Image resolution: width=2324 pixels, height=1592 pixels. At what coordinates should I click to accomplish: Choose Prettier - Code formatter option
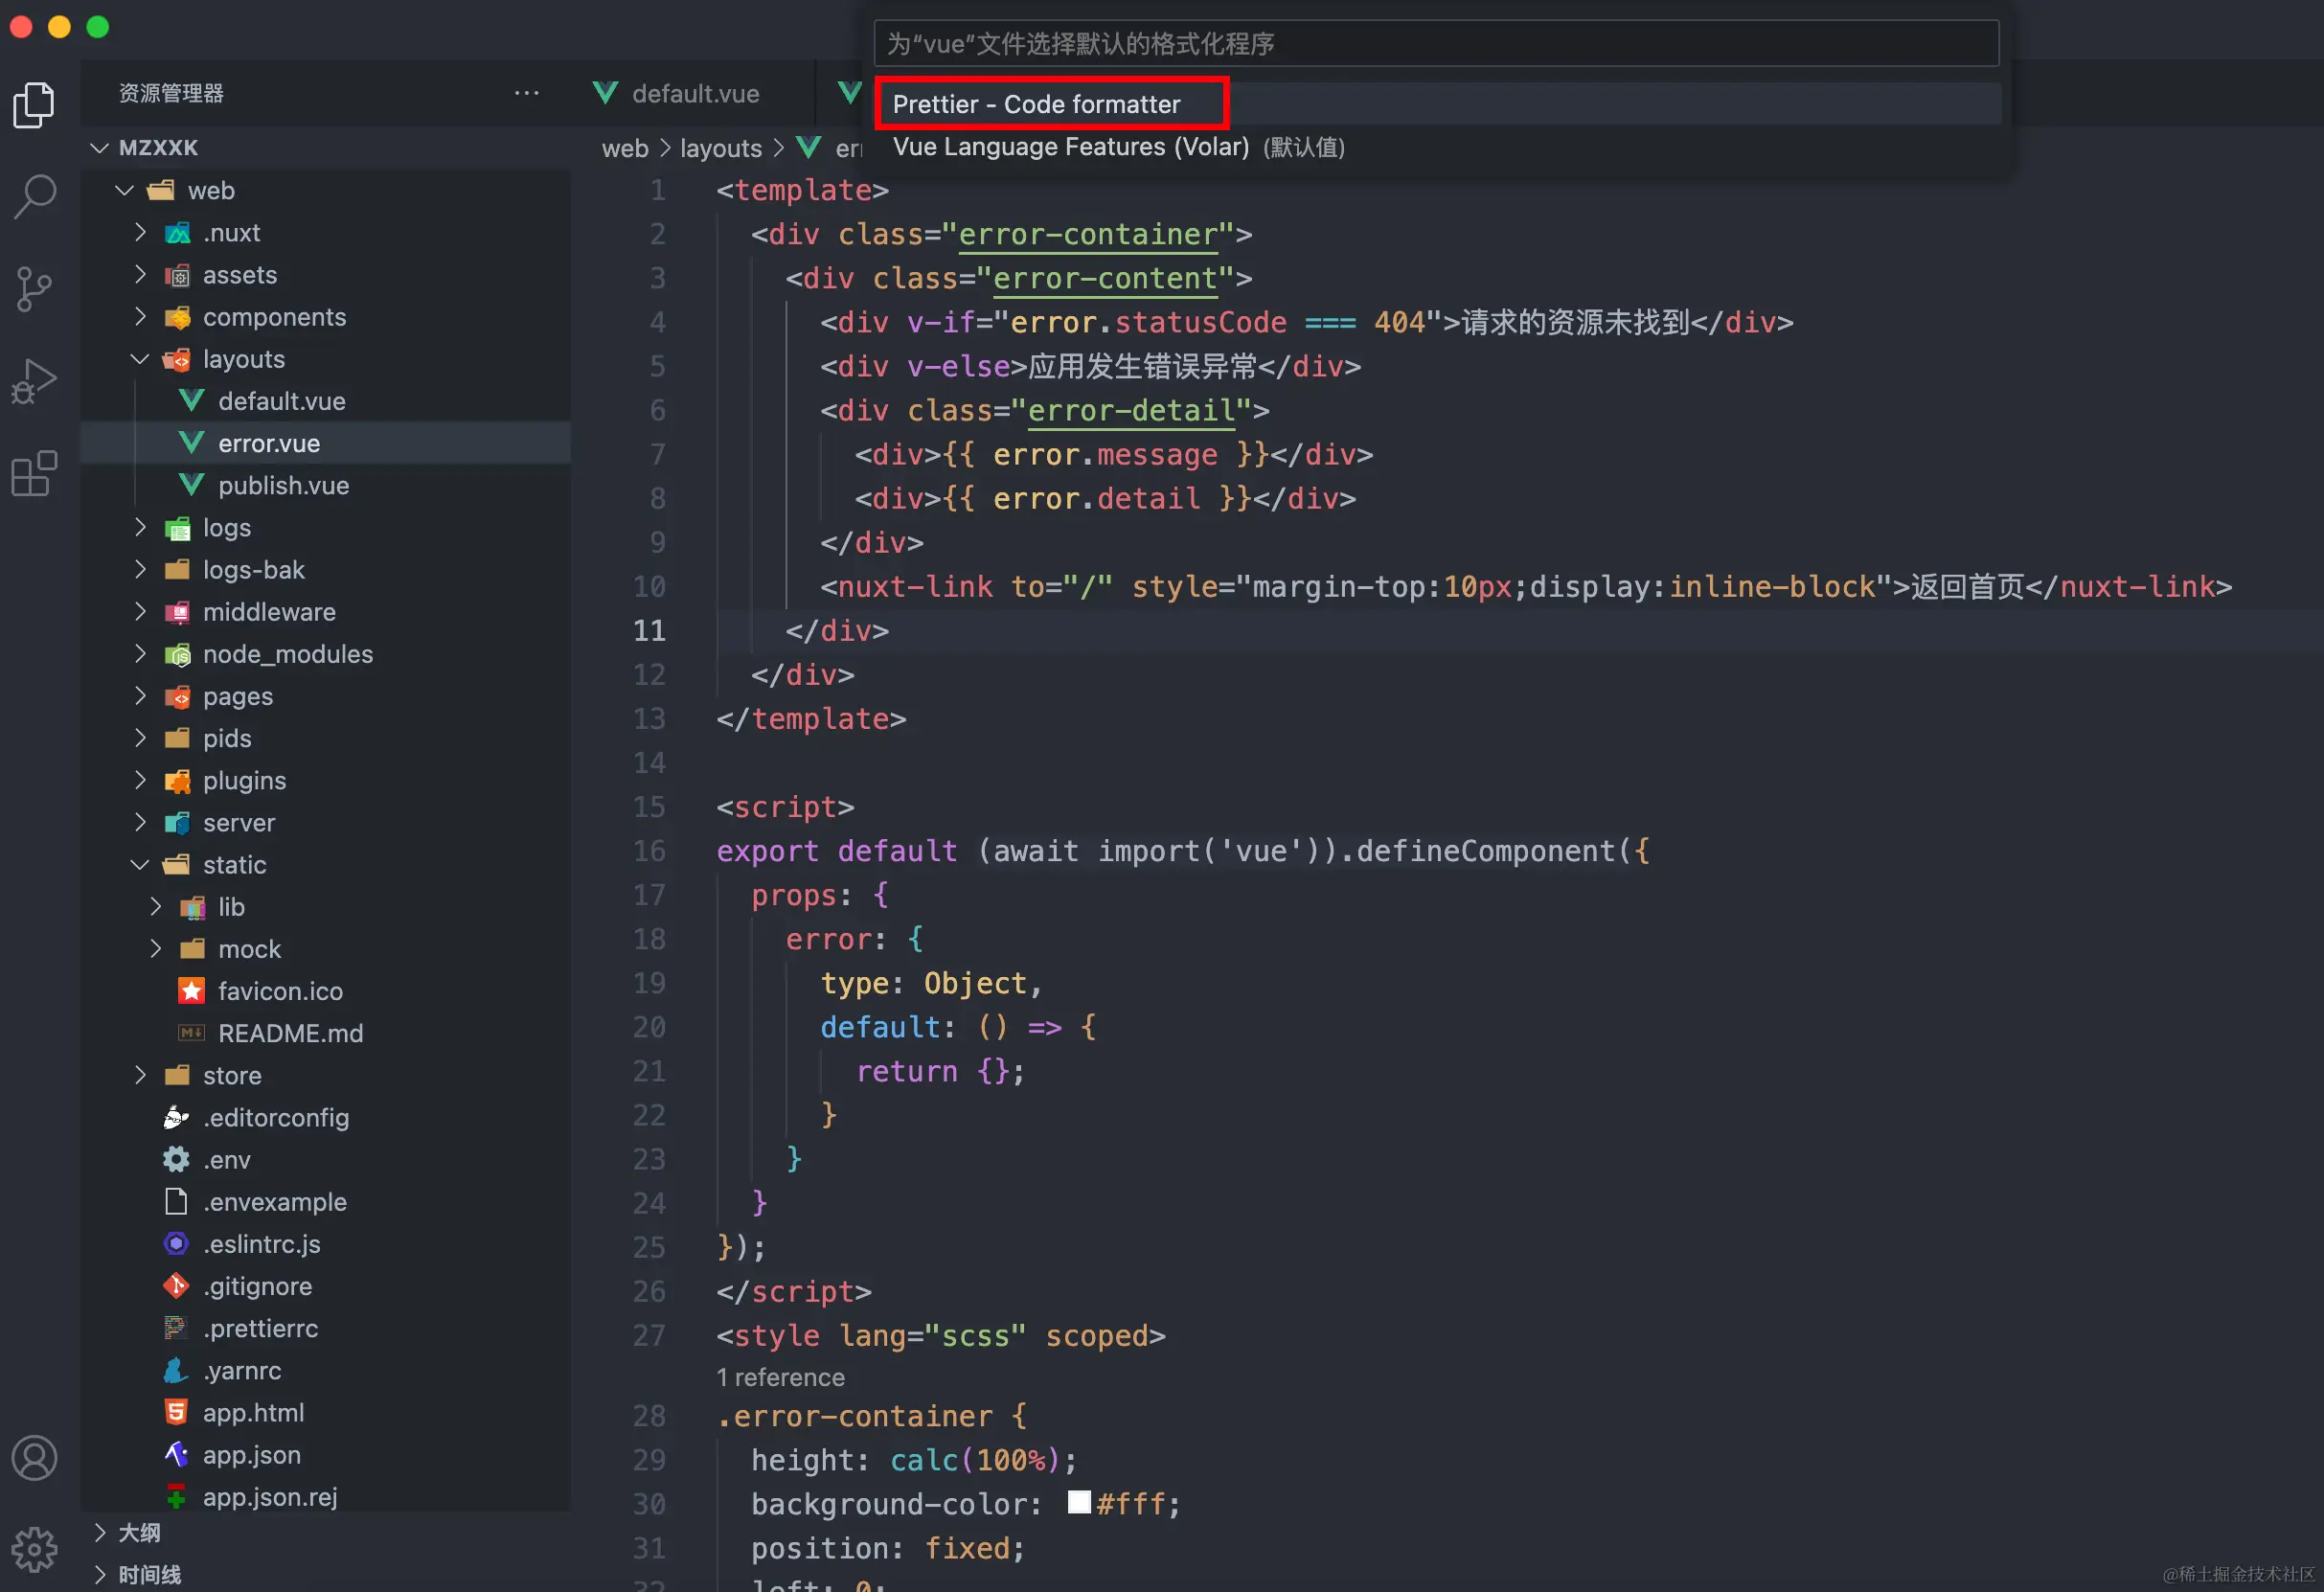[x=1437, y=104]
